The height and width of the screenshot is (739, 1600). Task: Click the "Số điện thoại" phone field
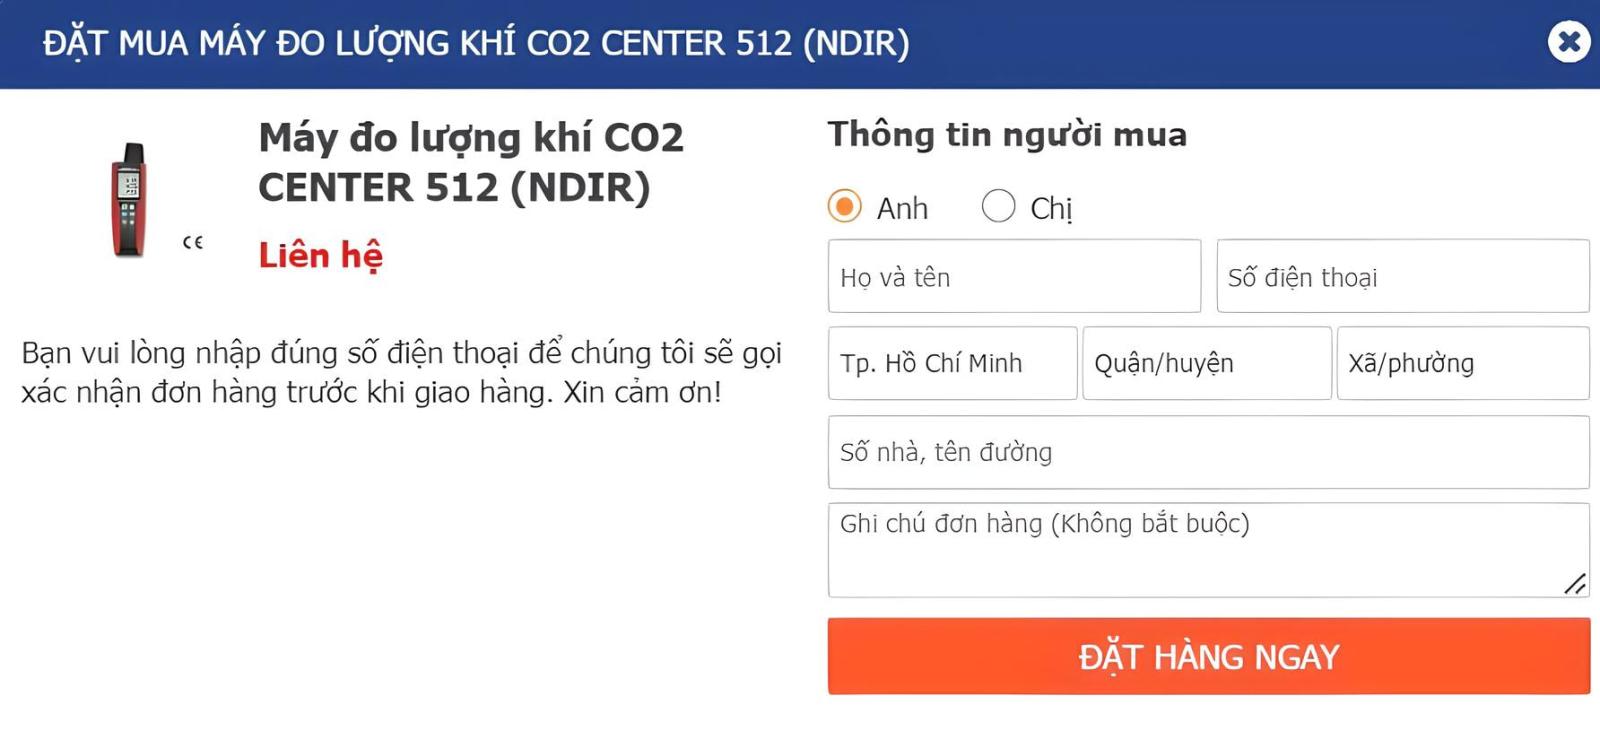pos(1403,276)
